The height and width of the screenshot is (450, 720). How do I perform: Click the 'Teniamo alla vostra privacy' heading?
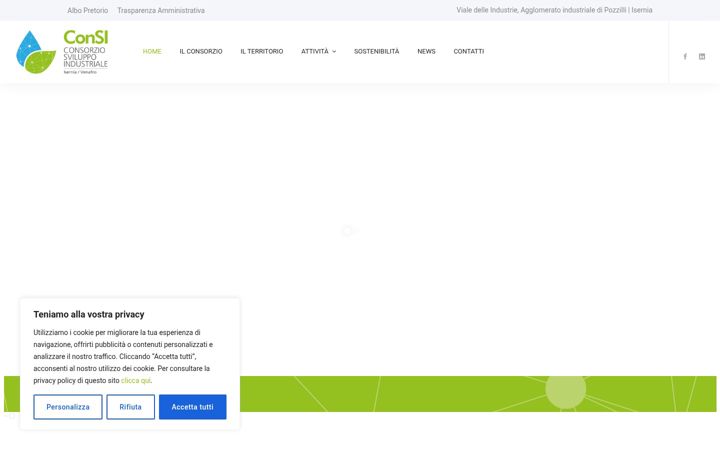(x=89, y=315)
